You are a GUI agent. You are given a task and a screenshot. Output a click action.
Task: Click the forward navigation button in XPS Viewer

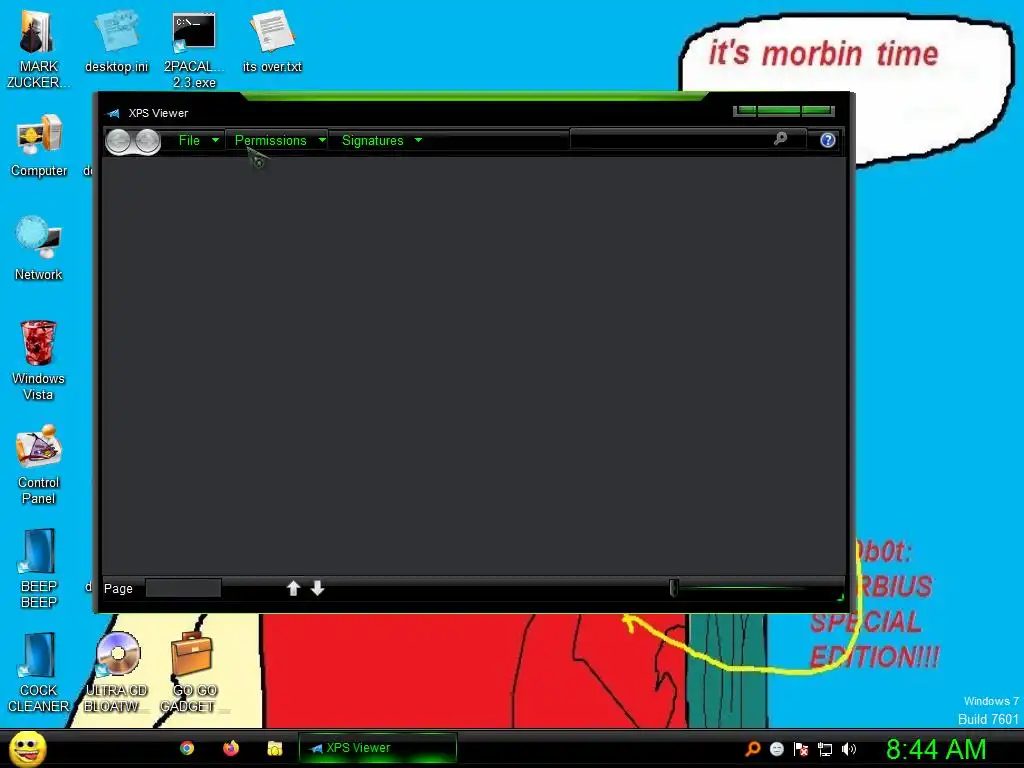tap(148, 141)
